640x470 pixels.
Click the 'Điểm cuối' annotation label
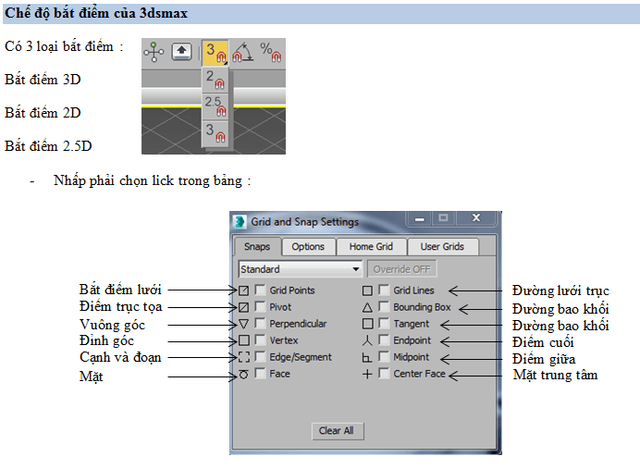coord(543,342)
